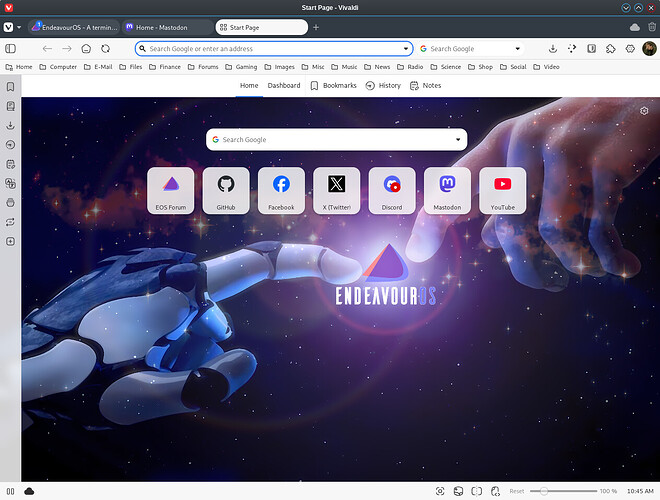Open the Vivaldi main menu button
This screenshot has height=500, width=660.
[x=8, y=27]
